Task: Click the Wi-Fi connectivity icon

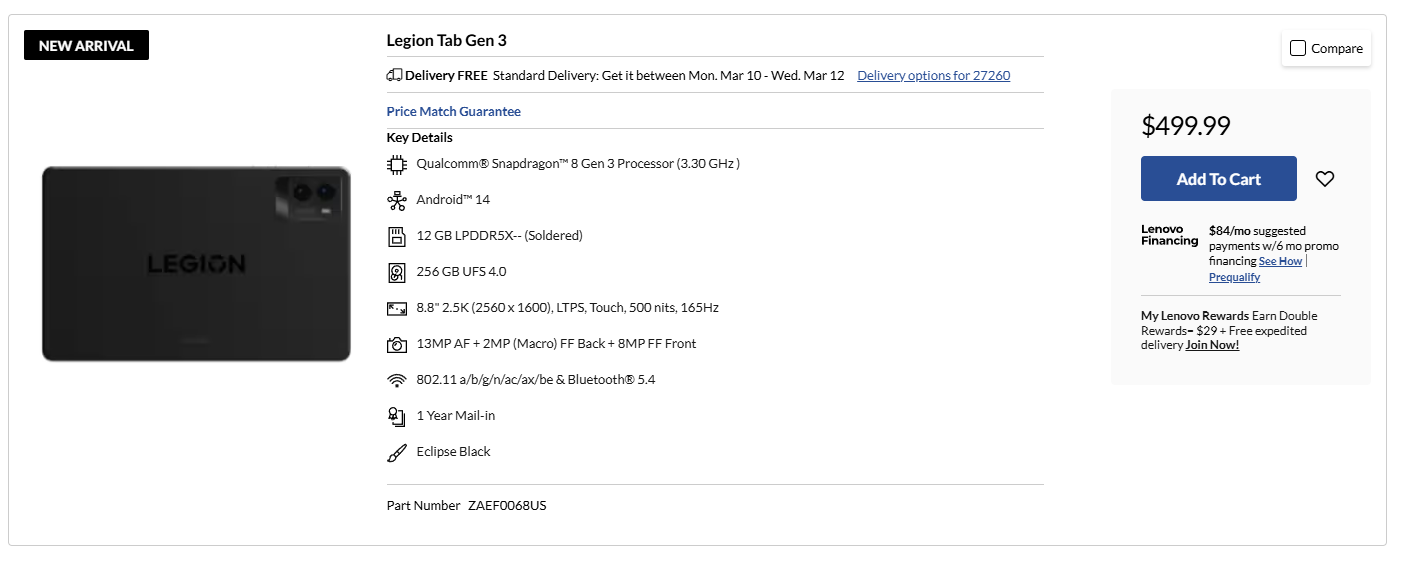Action: pos(396,380)
